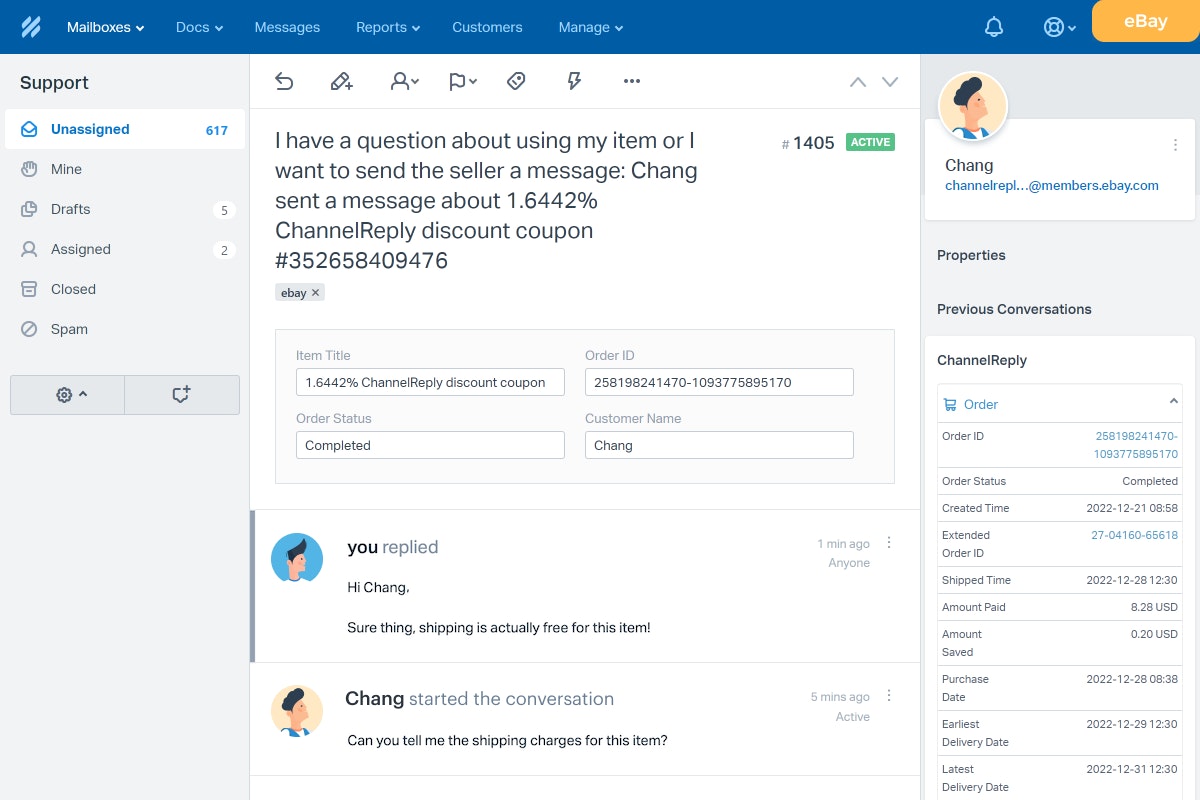The image size is (1200, 800).
Task: Go to previous conversation with up chevron
Action: [x=858, y=82]
